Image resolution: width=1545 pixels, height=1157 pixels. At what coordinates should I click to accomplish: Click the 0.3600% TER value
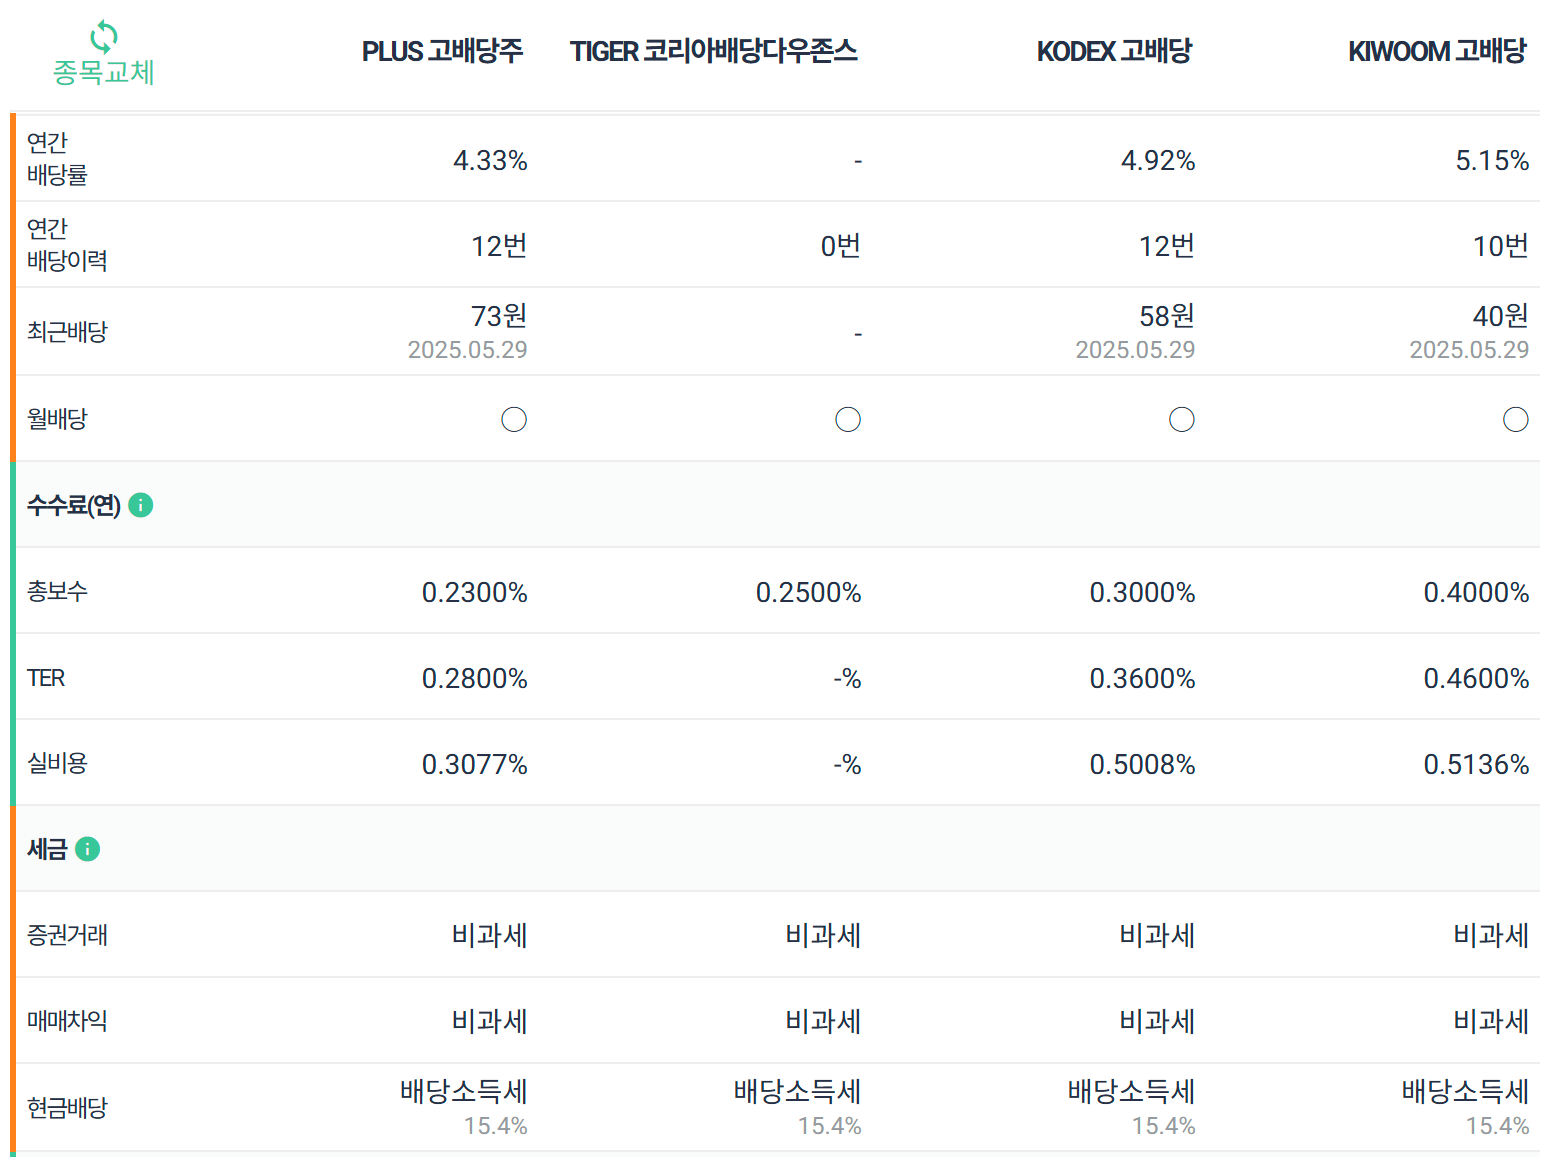tap(1143, 678)
